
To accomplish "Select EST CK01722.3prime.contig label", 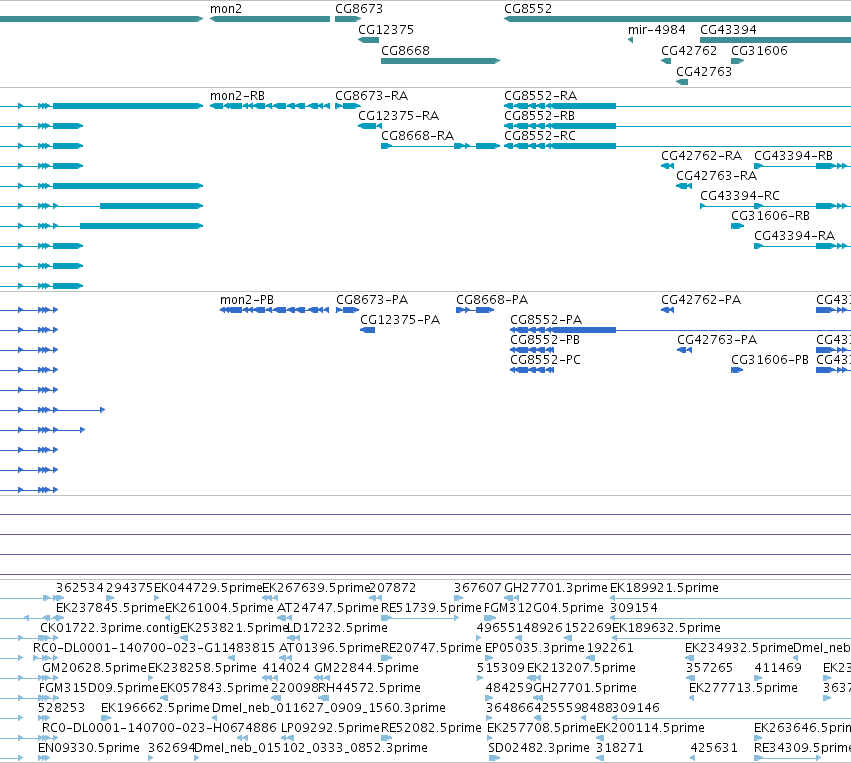I will (x=110, y=628).
